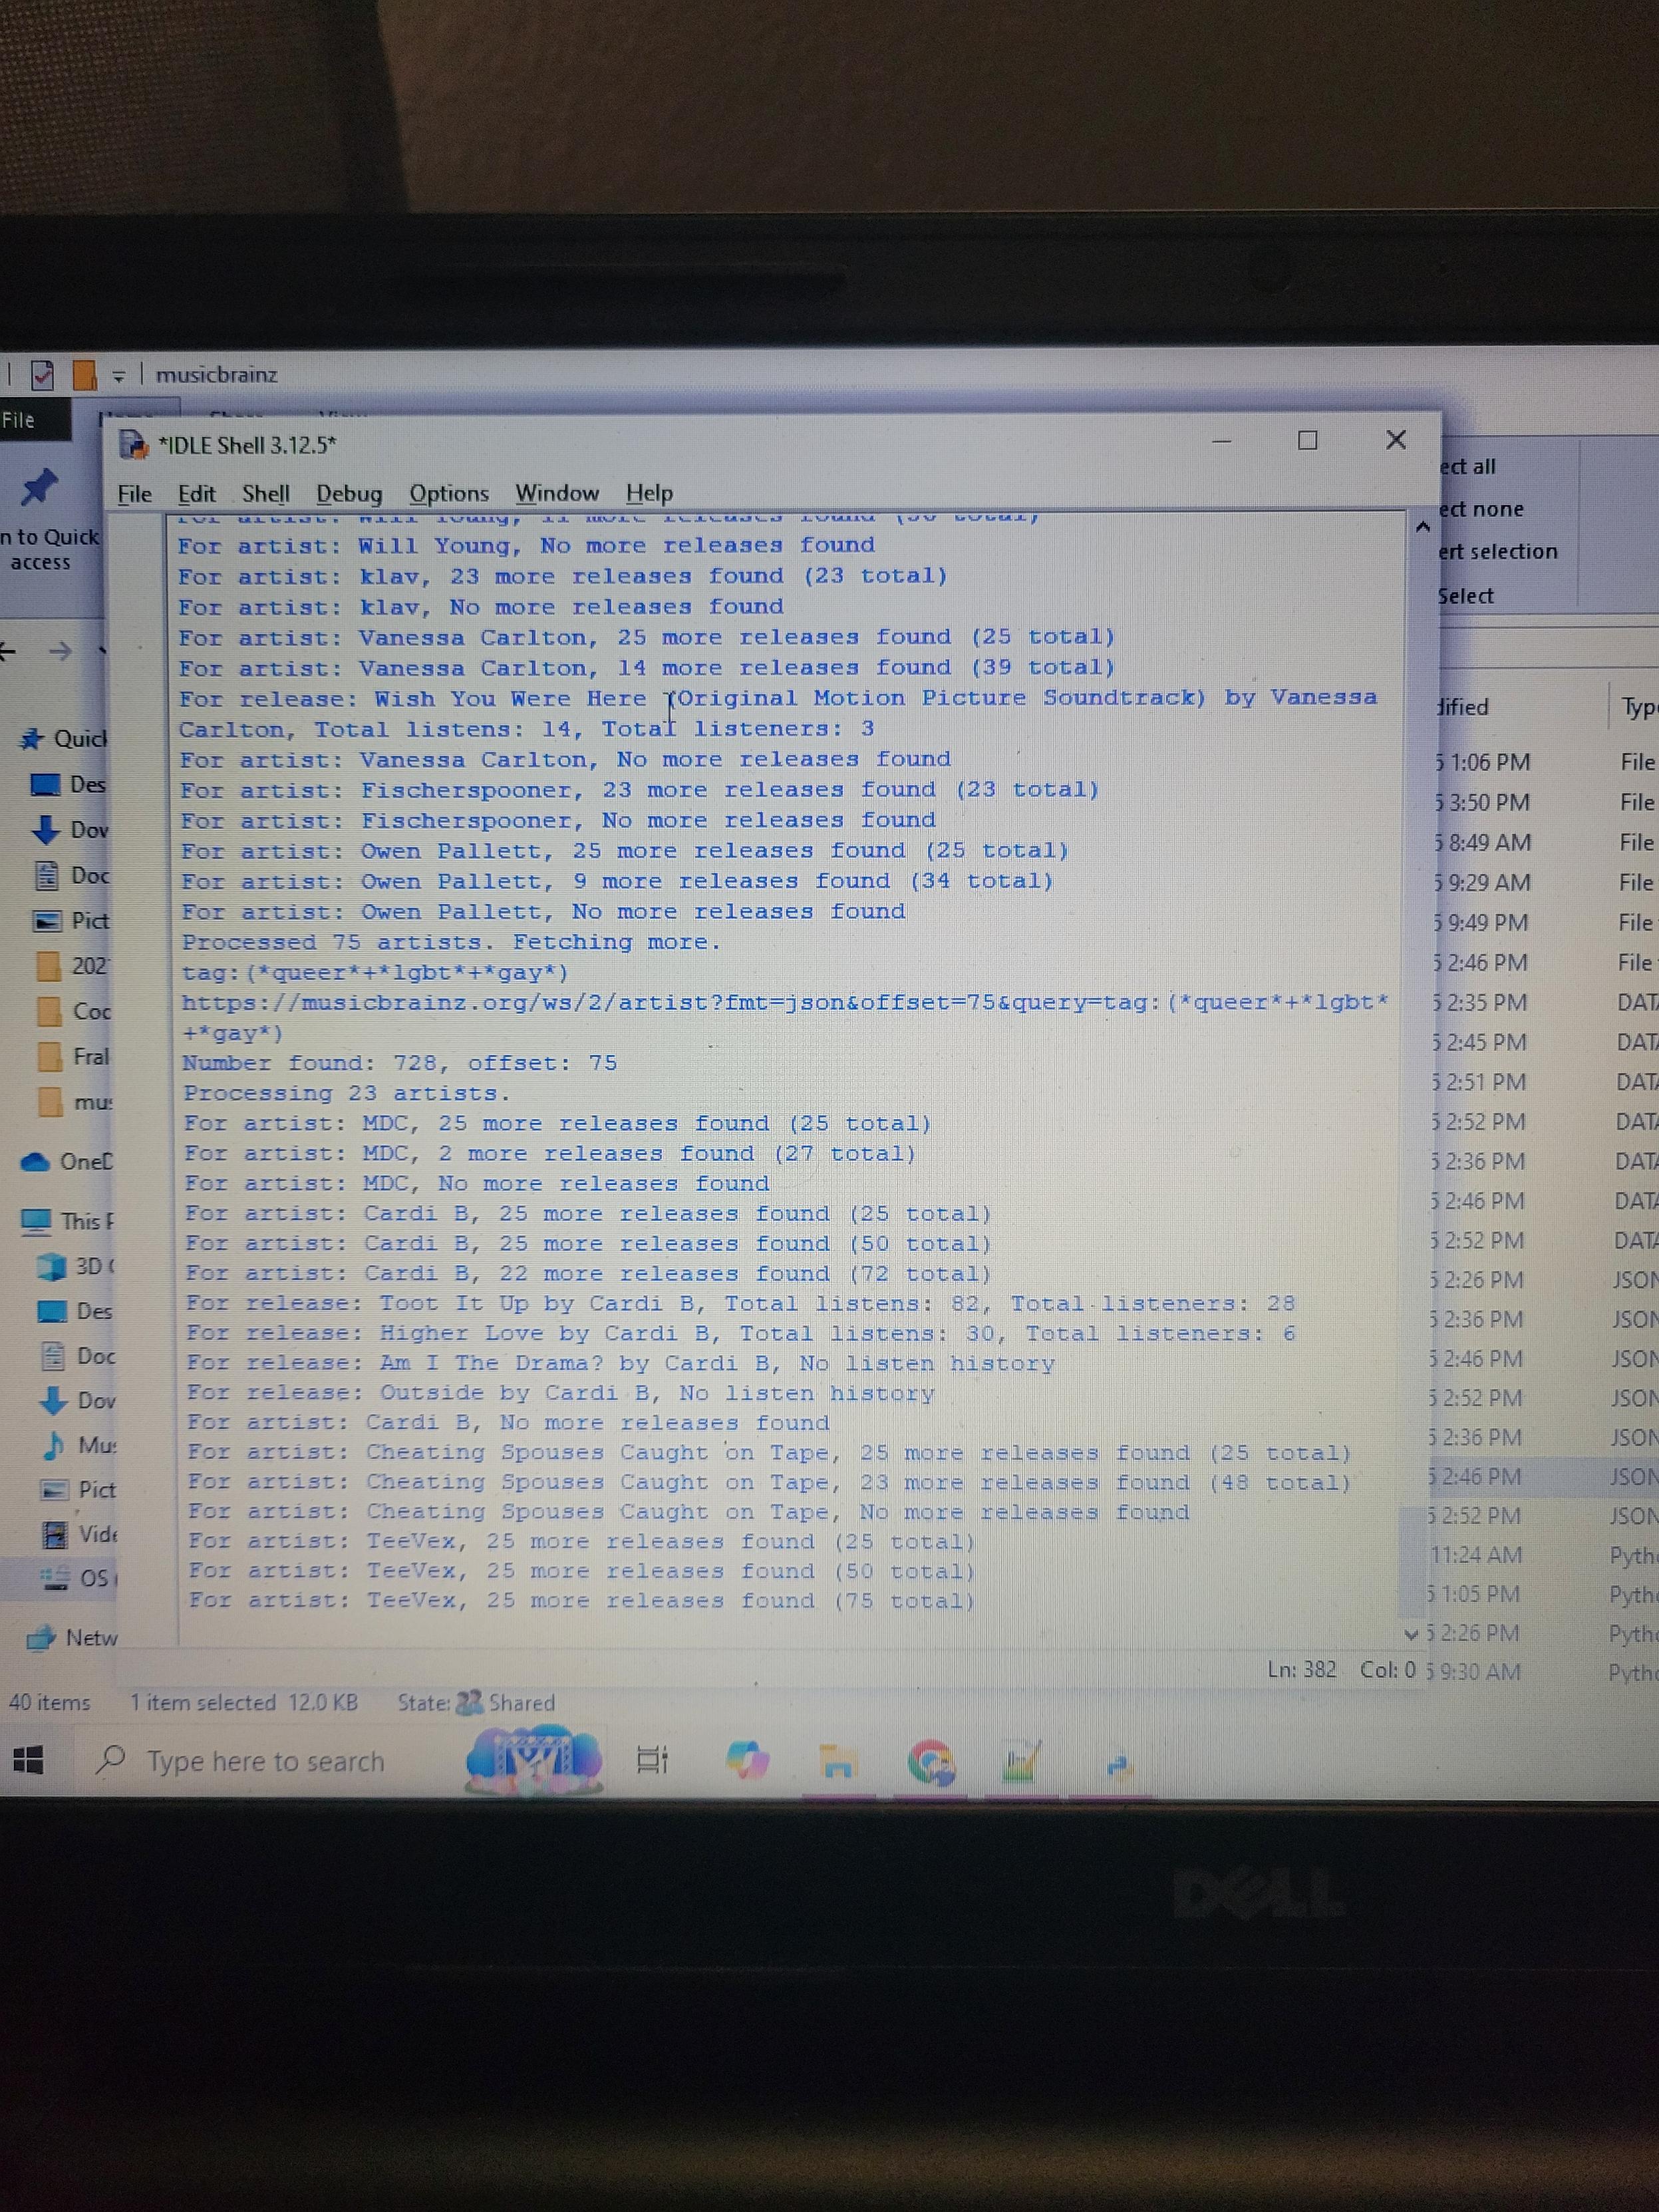This screenshot has height=2212, width=1659.
Task: Open Task View from the taskbar
Action: [652, 1761]
